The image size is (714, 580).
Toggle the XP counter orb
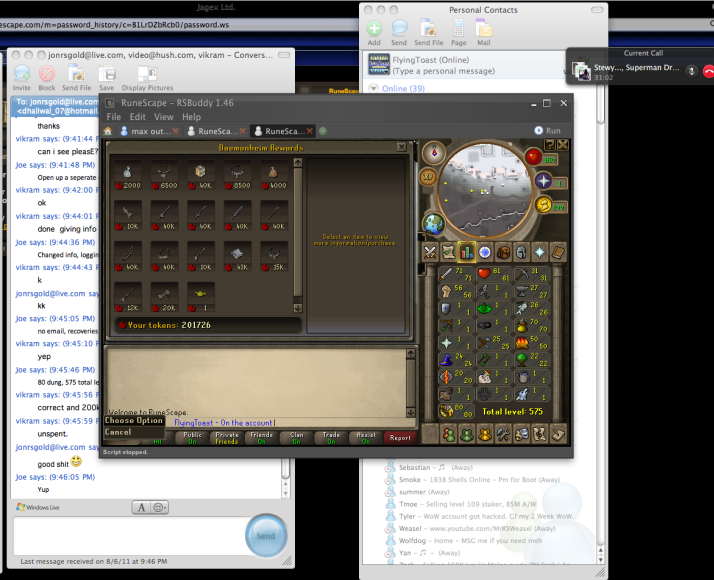(428, 177)
